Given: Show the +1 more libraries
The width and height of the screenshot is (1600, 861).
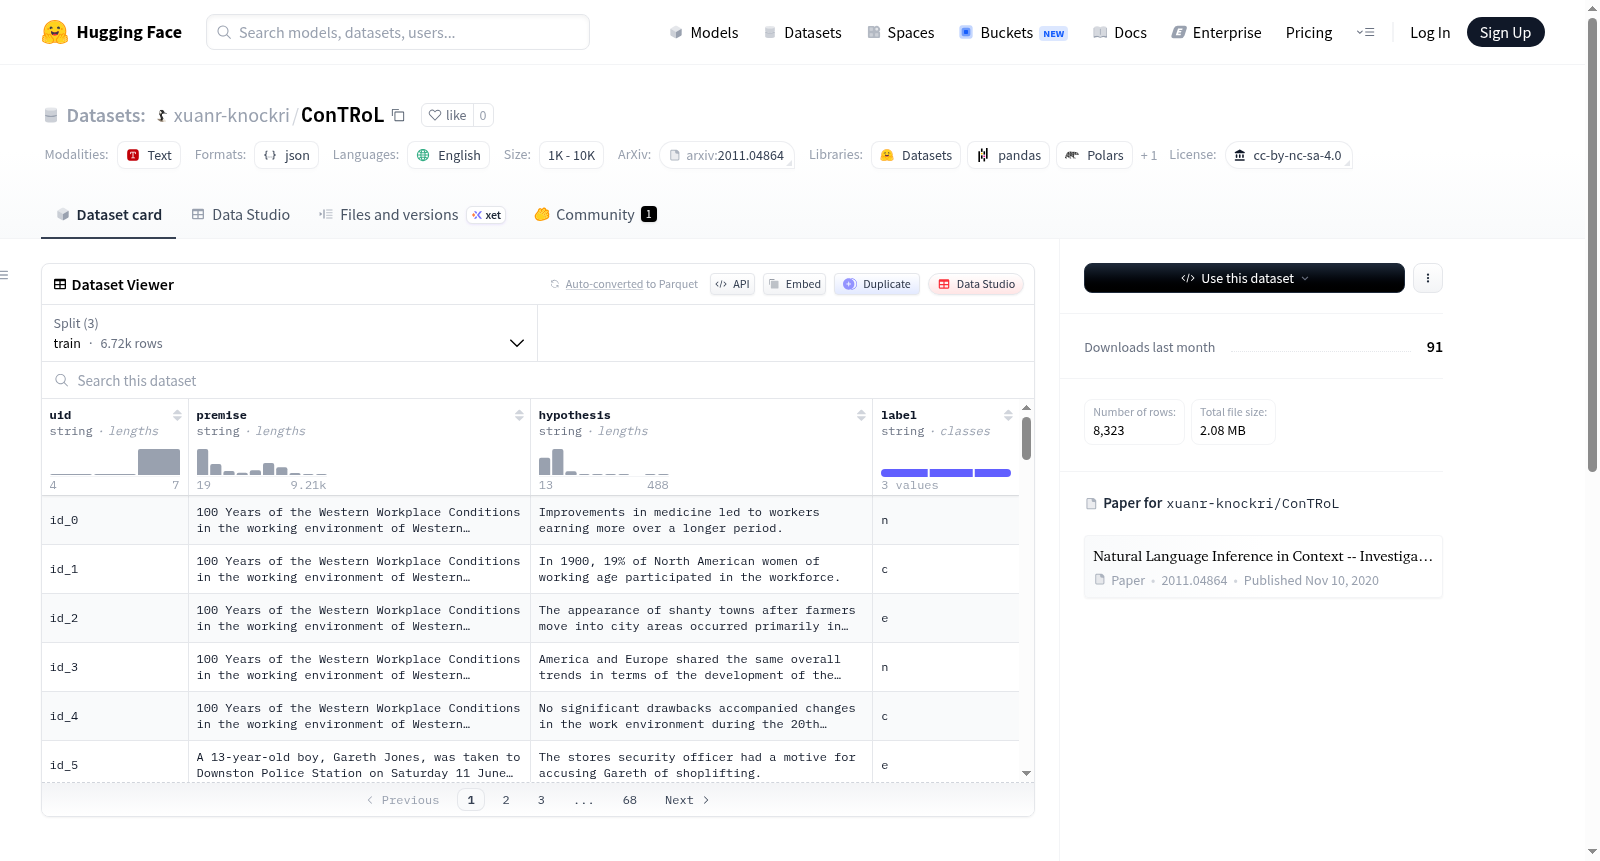Looking at the screenshot, I should point(1149,155).
